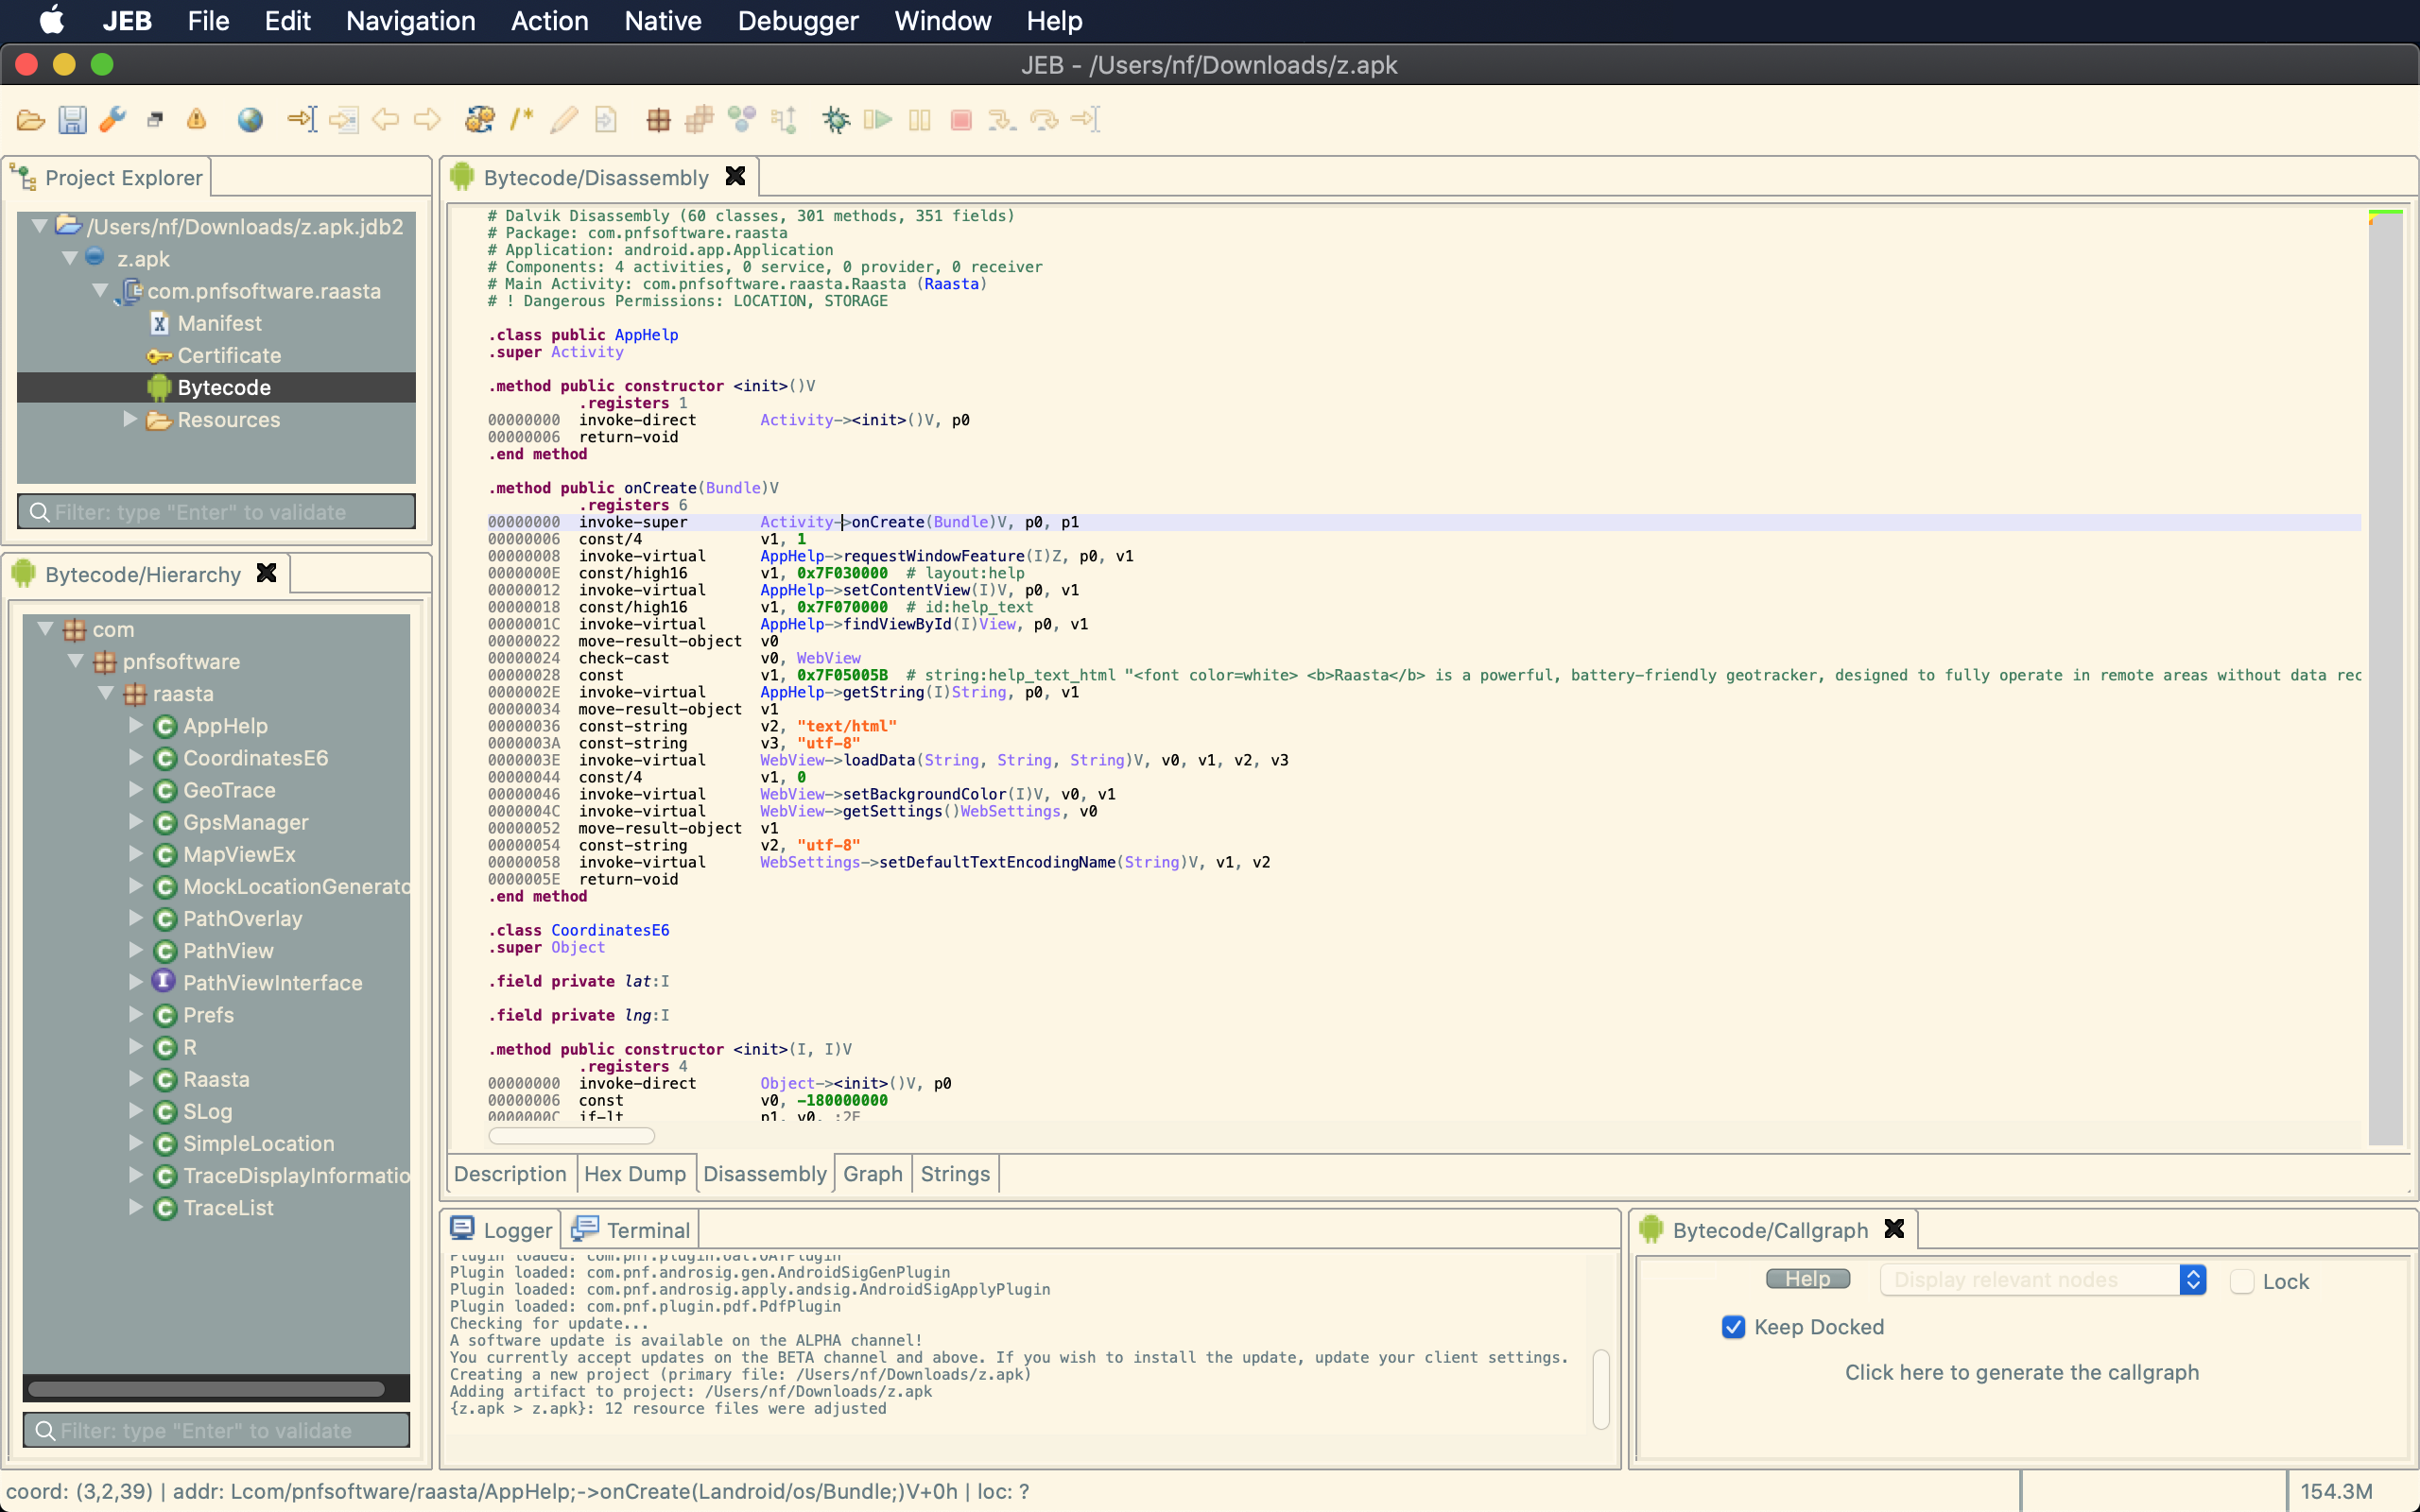The width and height of the screenshot is (2420, 1512).
Task: Collapse com.pnfsoftware.raasta node
Action: point(100,291)
